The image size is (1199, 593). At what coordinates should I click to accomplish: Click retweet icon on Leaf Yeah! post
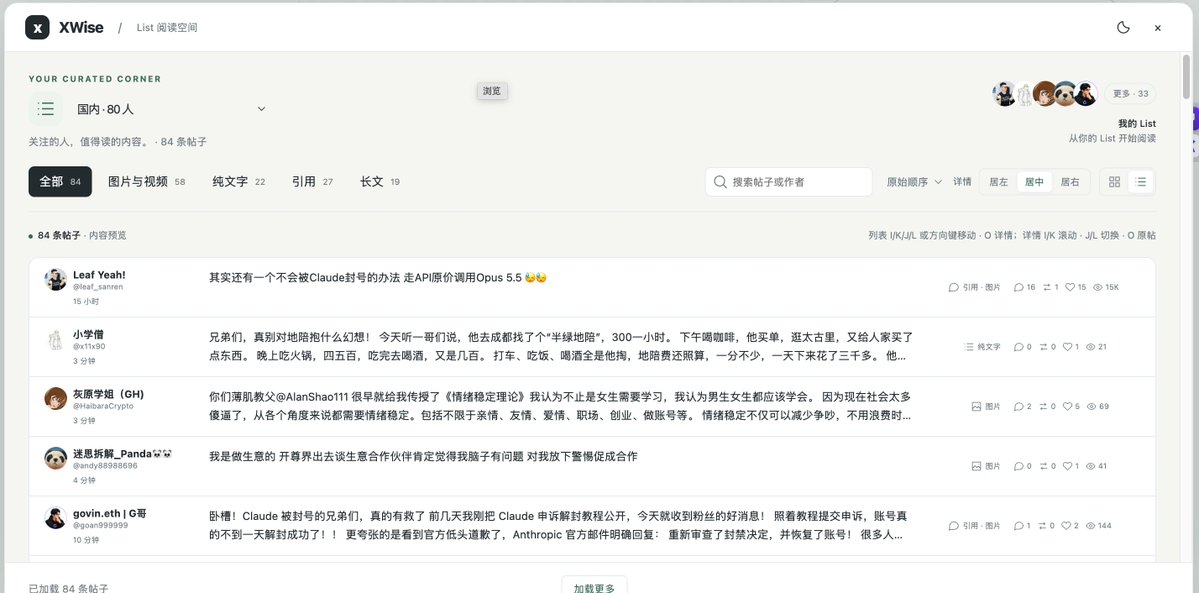point(1046,287)
